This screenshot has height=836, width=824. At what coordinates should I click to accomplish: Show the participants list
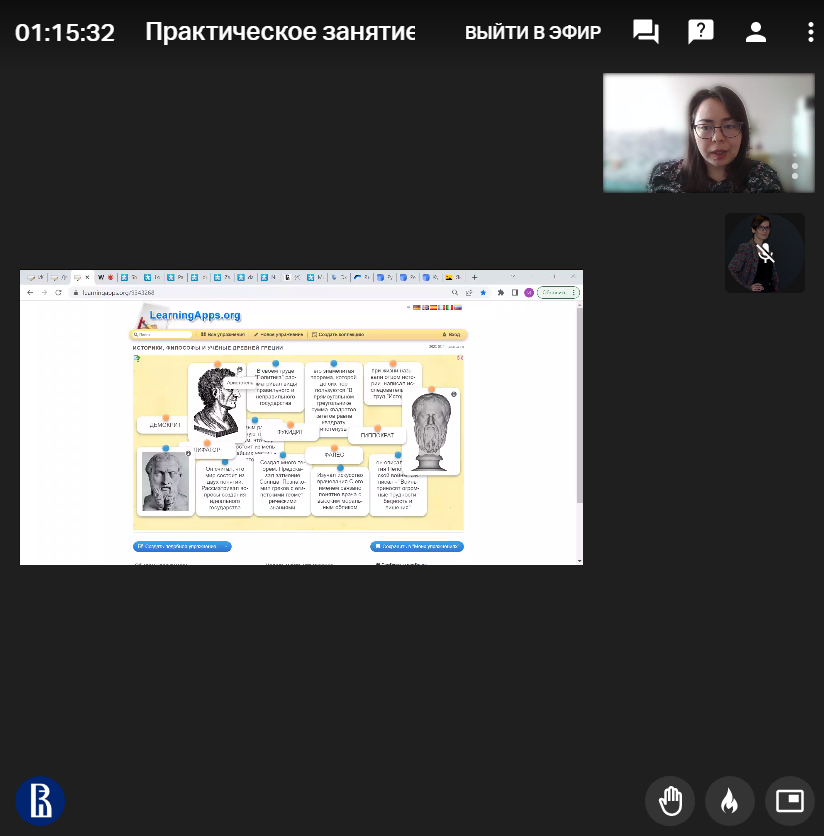click(x=755, y=32)
